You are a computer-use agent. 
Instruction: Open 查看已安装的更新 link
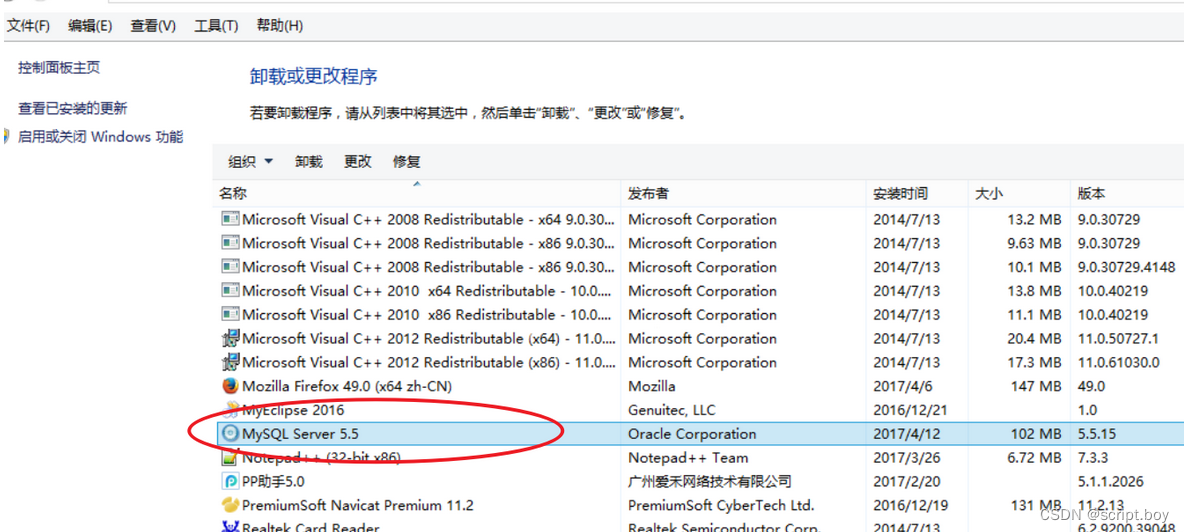pyautogui.click(x=73, y=108)
